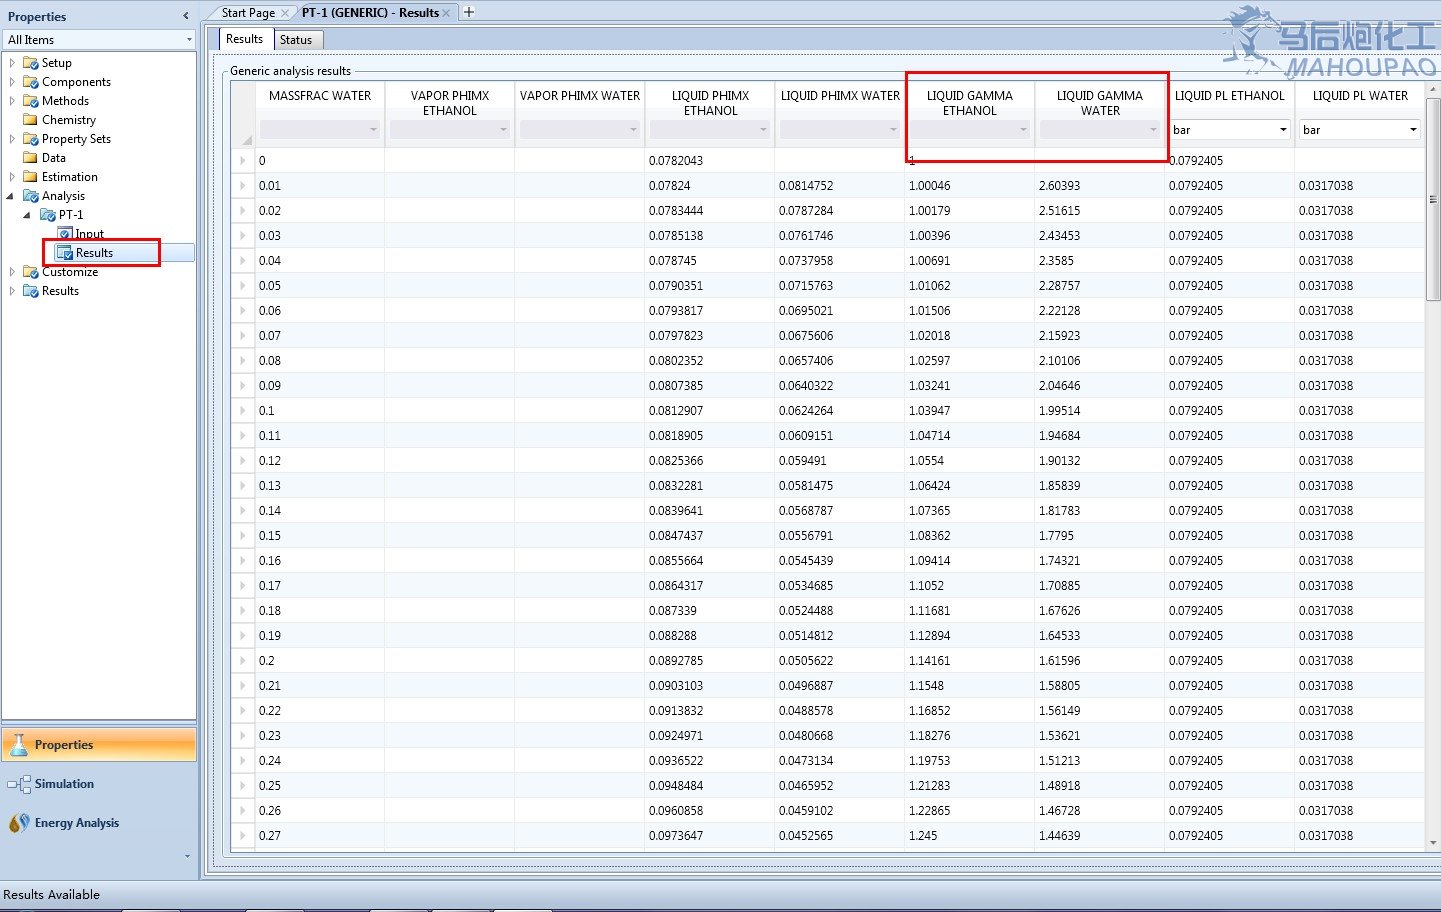Open the All Items filter dropdown
Screen dimensions: 1441x912
[189, 40]
